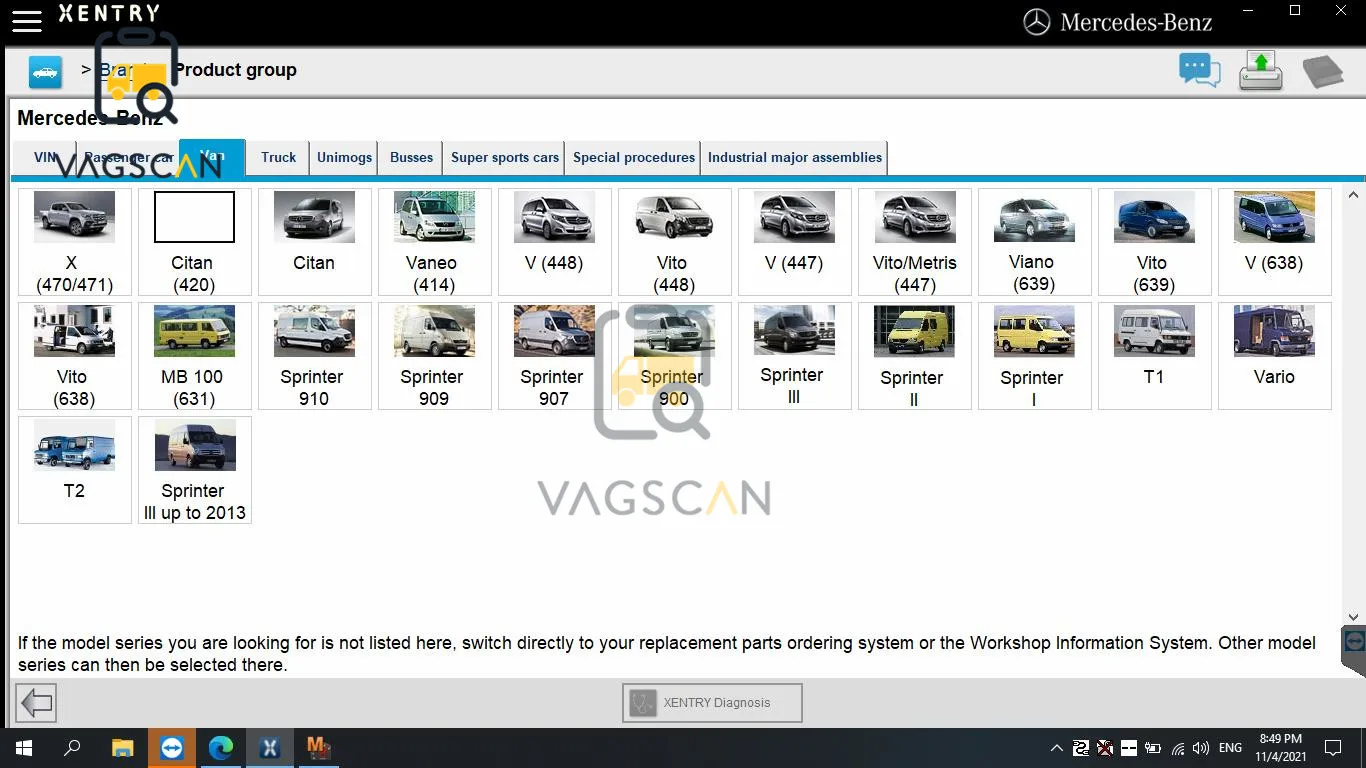
Task: Pick the T2 model tile
Action: tap(75, 470)
